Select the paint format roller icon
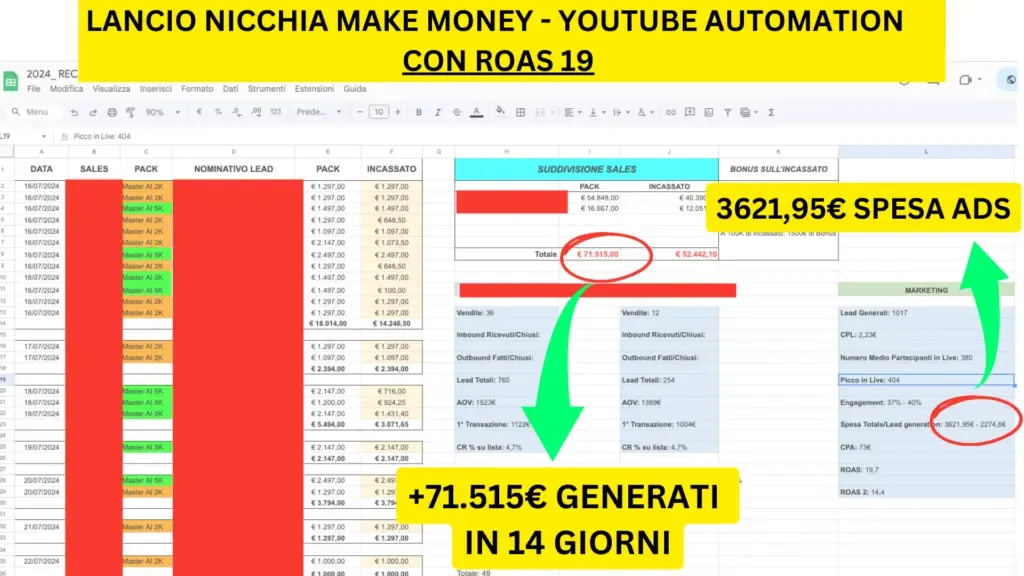1024x576 pixels. coord(131,112)
